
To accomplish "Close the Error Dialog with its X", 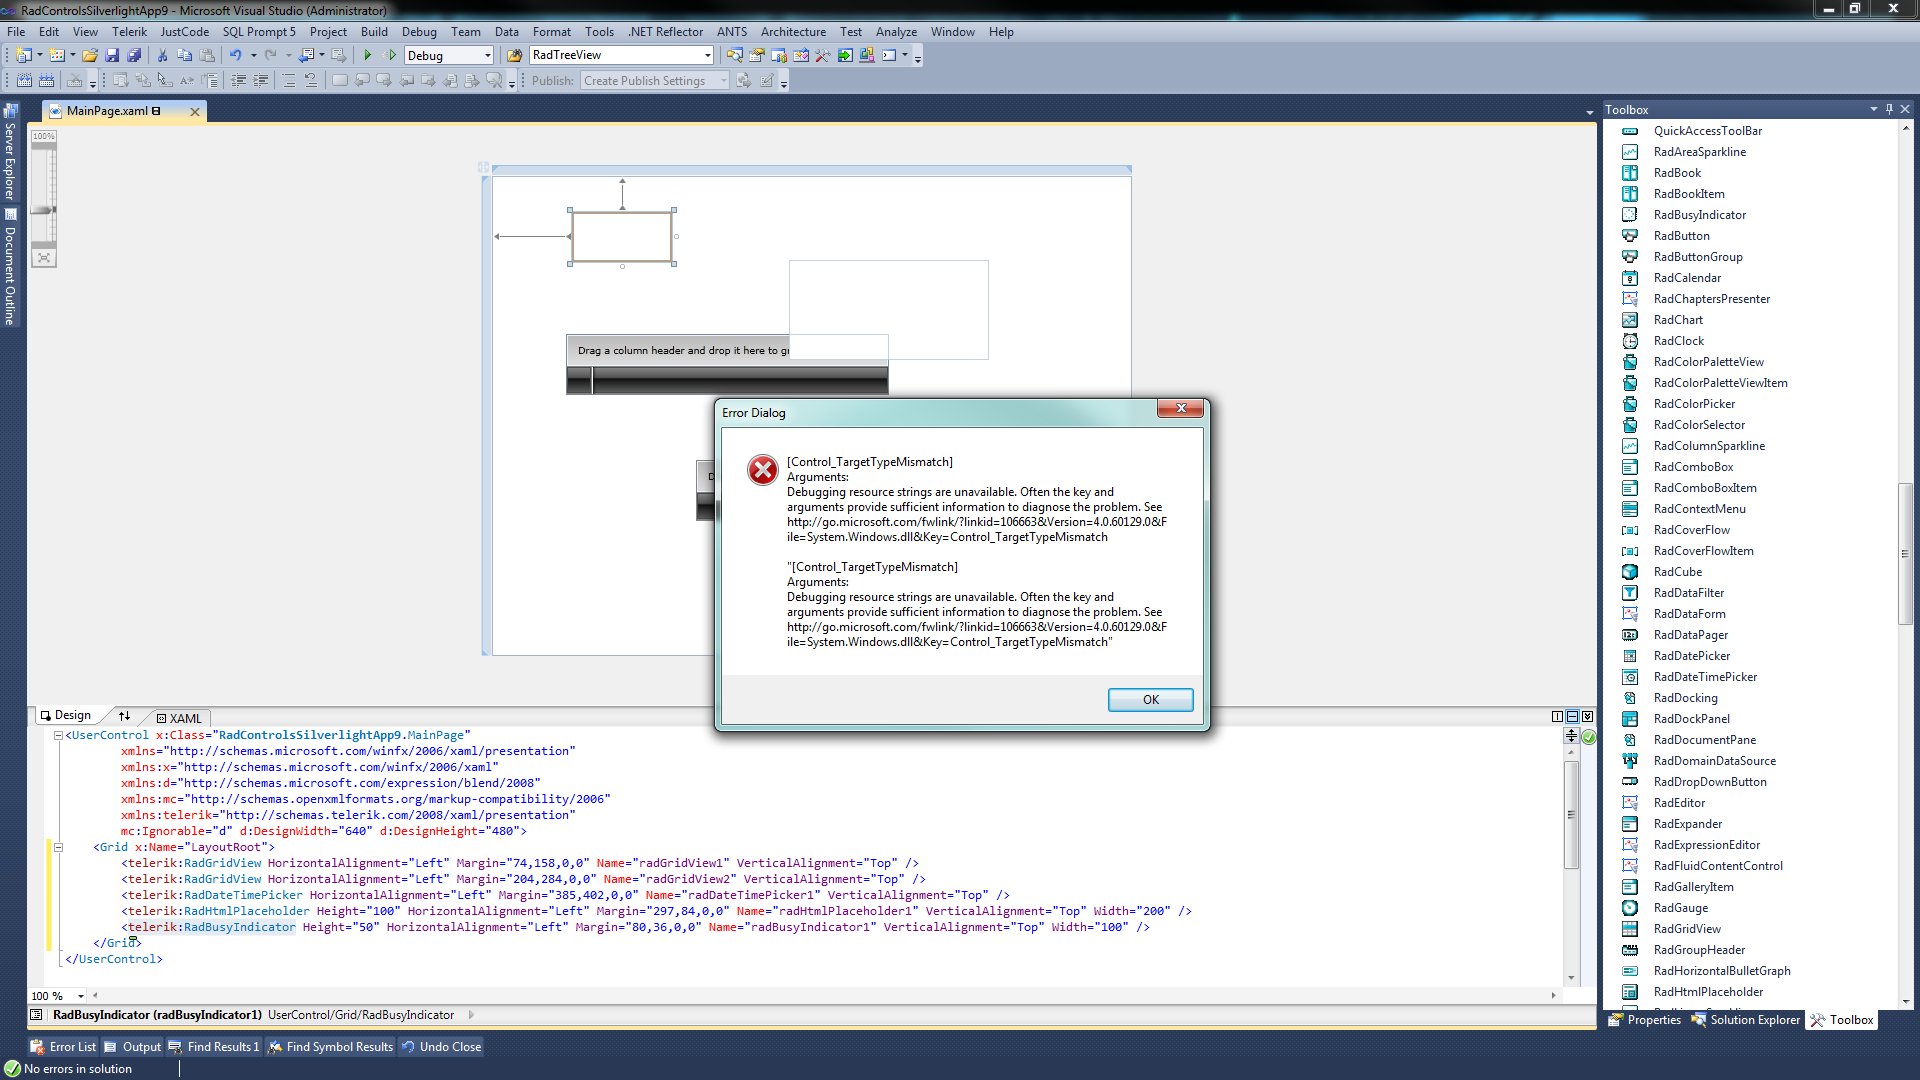I will point(1181,408).
